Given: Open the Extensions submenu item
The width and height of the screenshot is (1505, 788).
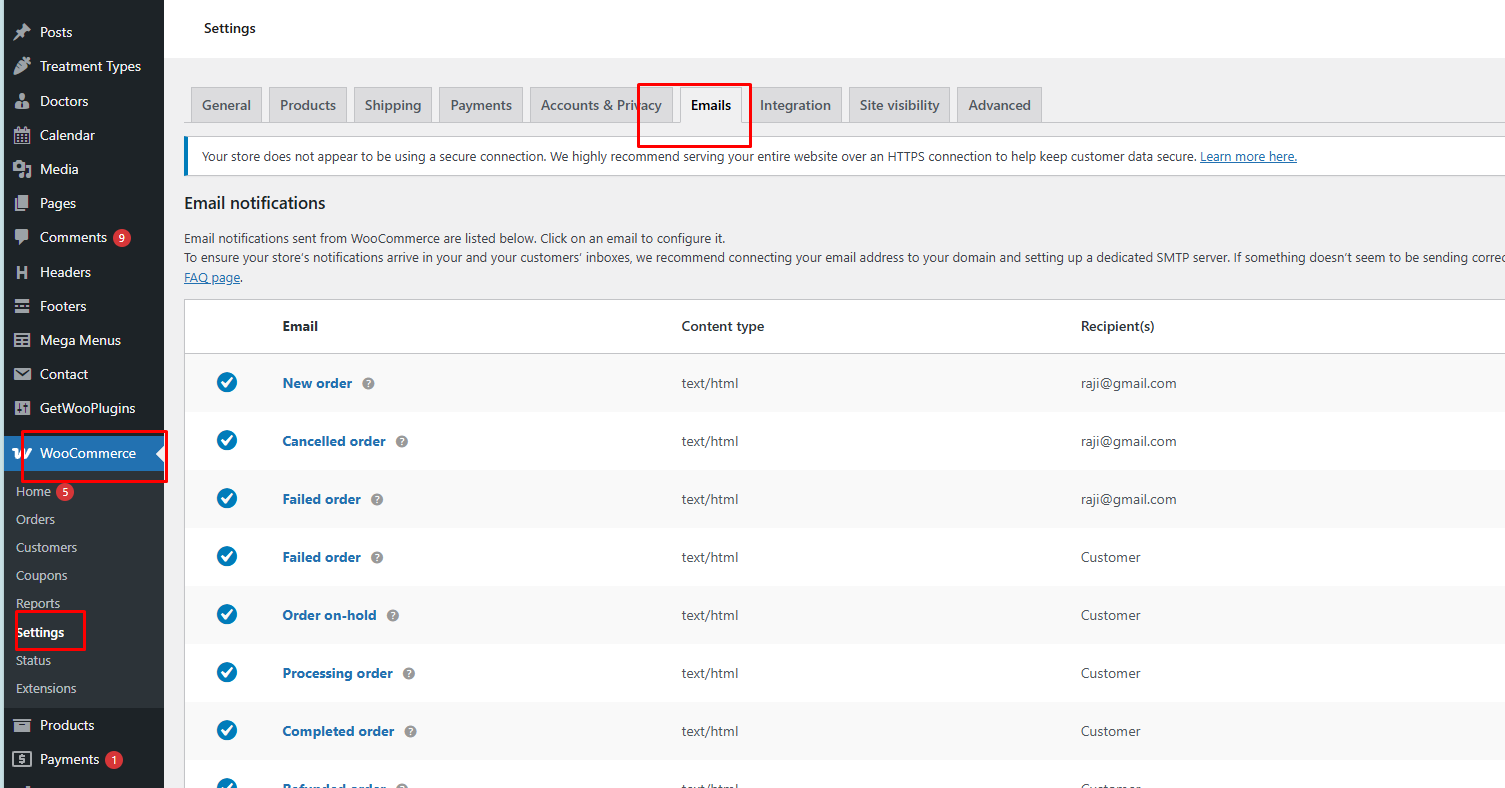Looking at the screenshot, I should coord(46,688).
